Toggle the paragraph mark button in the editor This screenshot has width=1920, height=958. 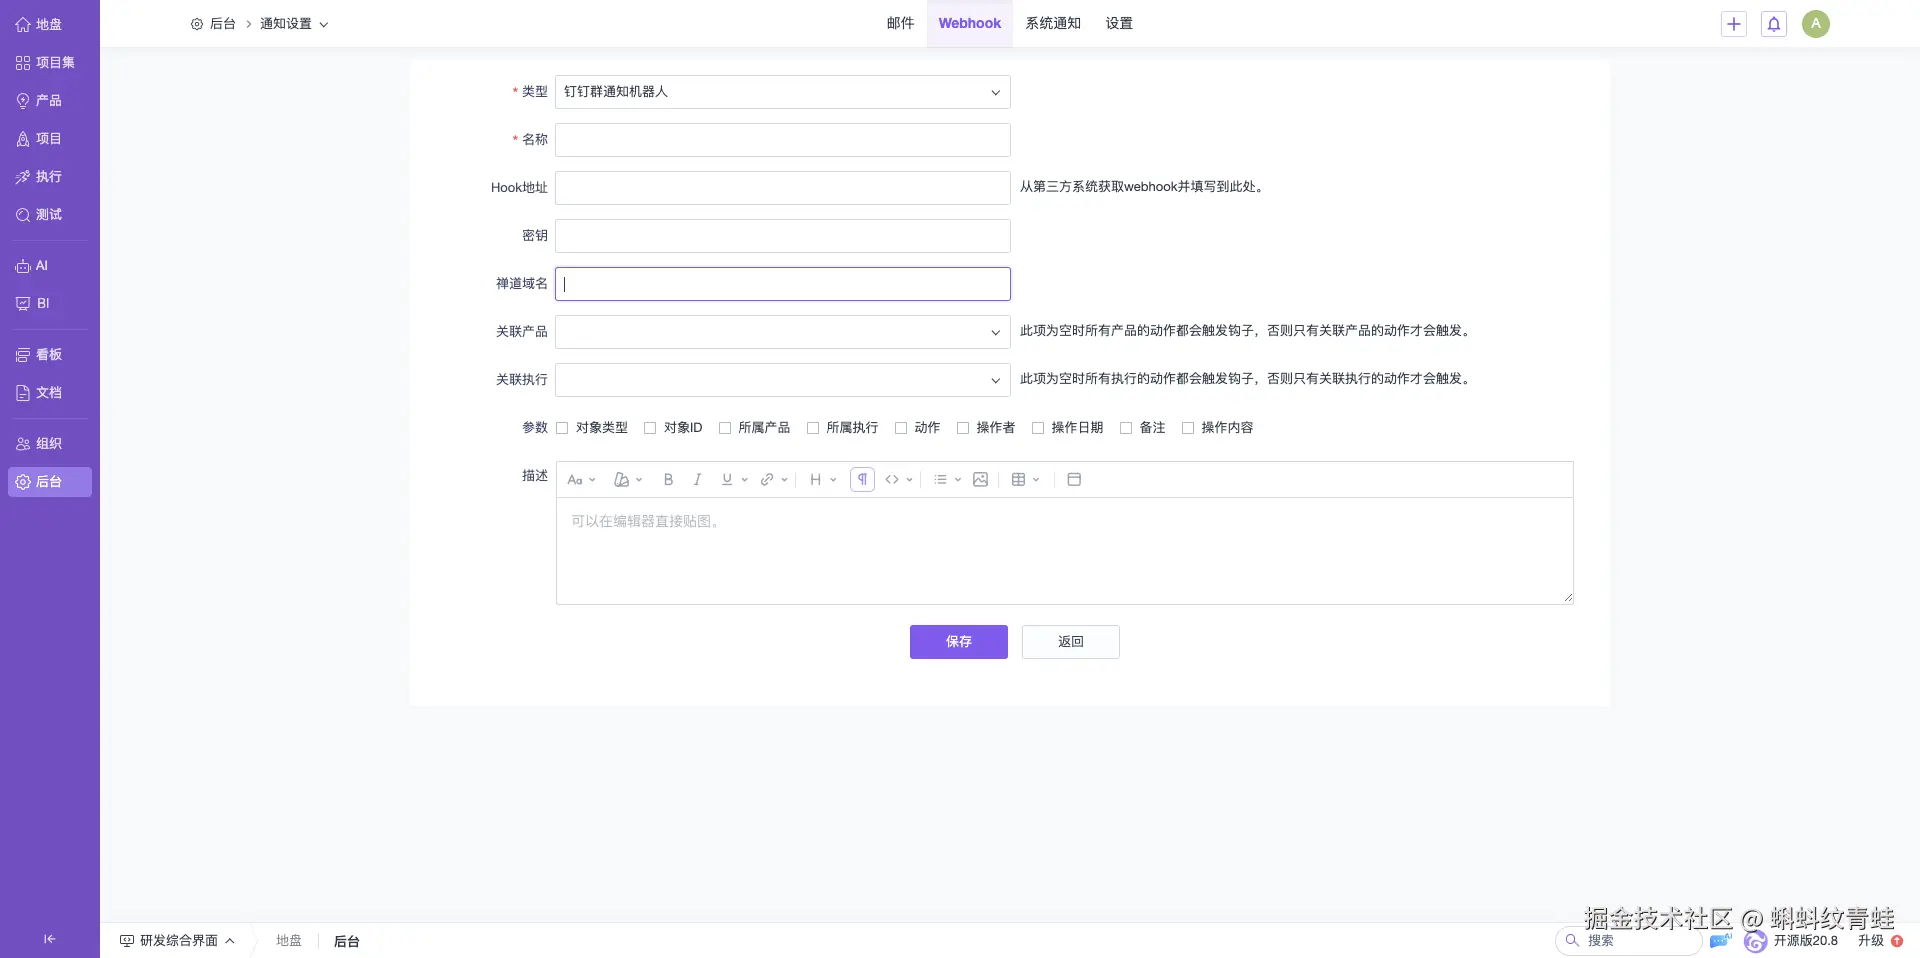[862, 480]
